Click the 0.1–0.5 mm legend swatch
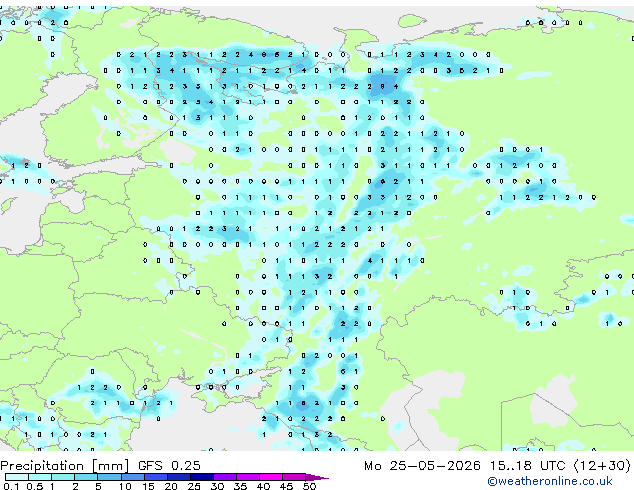The image size is (634, 490). click(x=17, y=477)
